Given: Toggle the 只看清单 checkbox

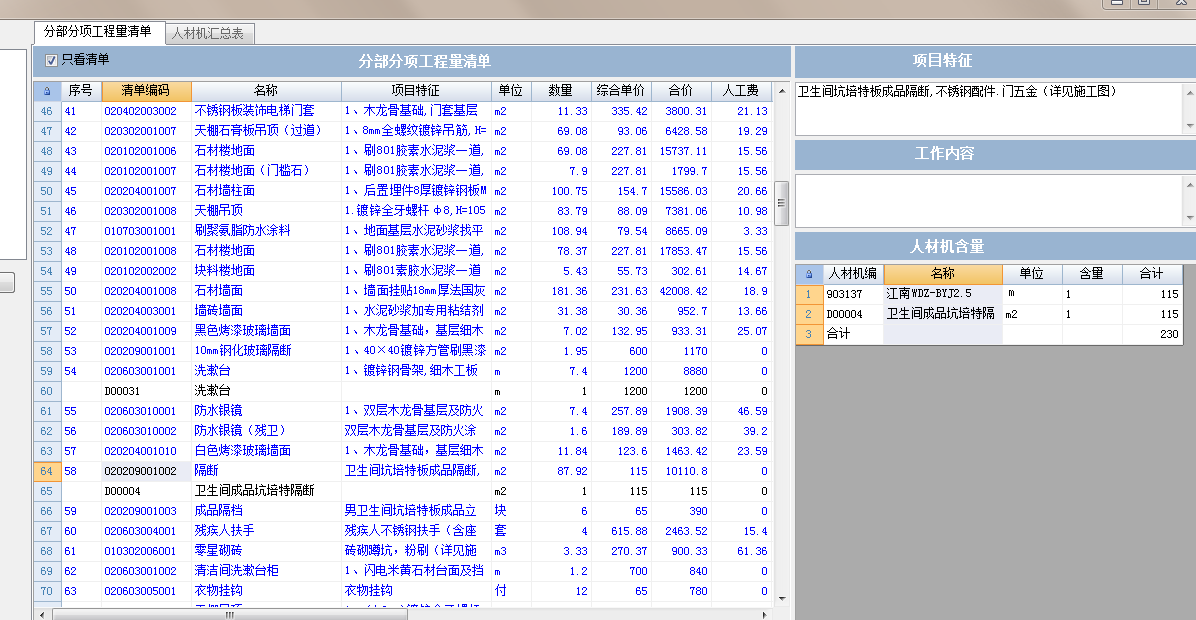Looking at the screenshot, I should pyautogui.click(x=51, y=60).
